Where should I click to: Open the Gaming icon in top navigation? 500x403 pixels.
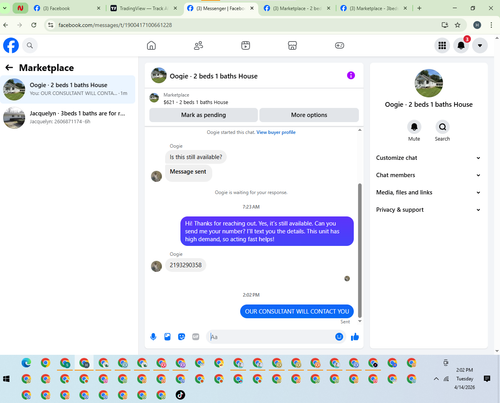(339, 45)
